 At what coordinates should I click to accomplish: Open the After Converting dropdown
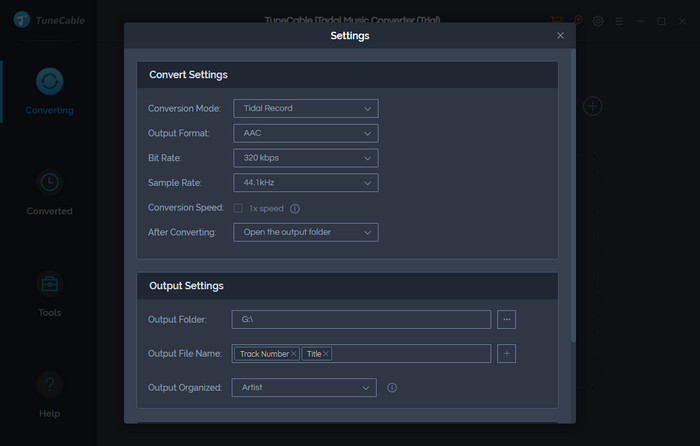tap(306, 232)
